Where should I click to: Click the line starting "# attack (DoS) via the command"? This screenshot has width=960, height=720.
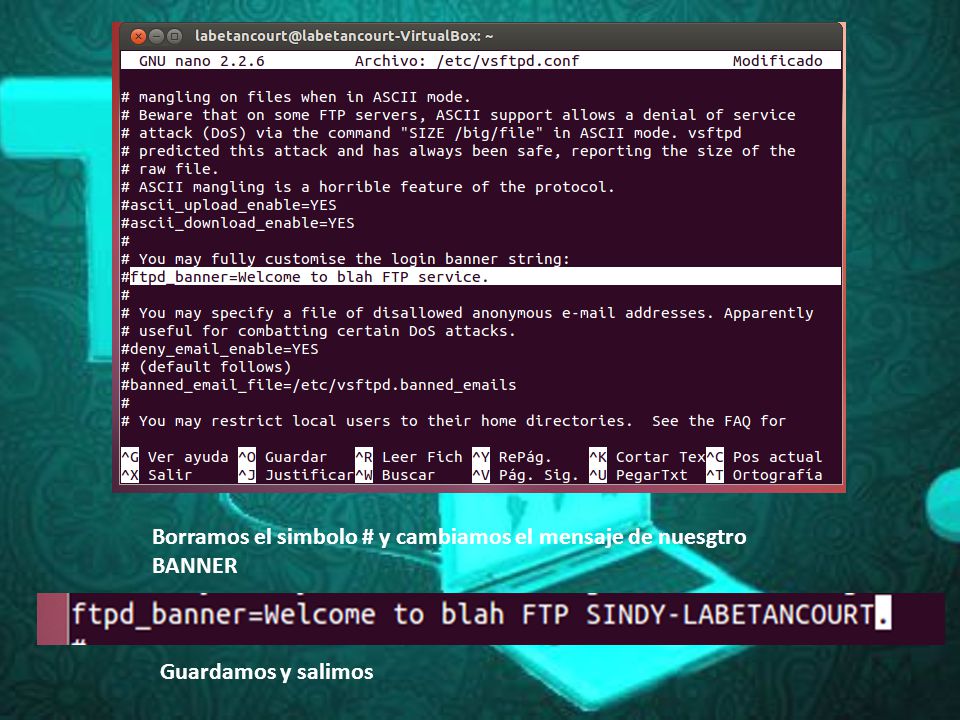pyautogui.click(x=431, y=133)
